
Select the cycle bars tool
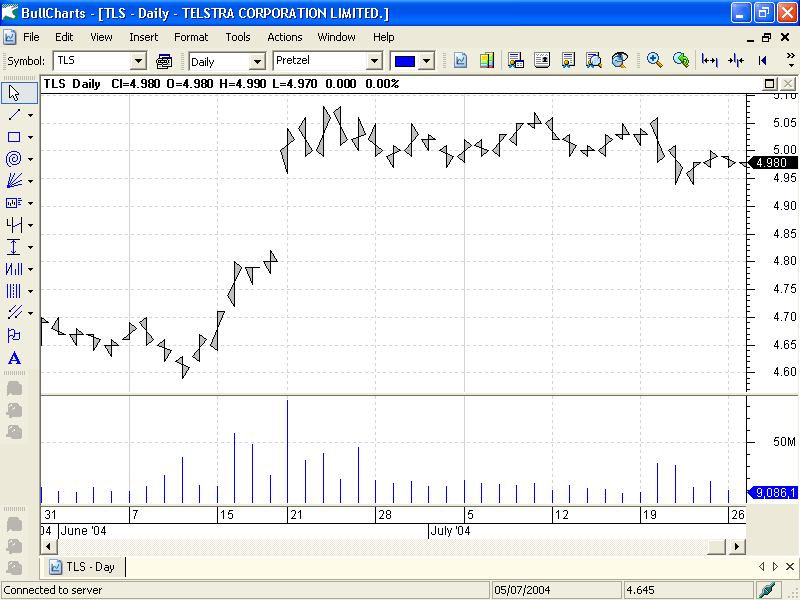coord(14,269)
